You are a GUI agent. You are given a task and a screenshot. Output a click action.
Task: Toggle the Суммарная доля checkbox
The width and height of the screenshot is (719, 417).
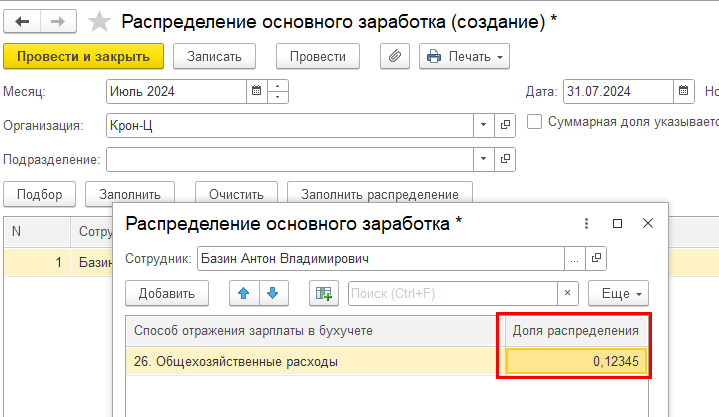point(534,122)
